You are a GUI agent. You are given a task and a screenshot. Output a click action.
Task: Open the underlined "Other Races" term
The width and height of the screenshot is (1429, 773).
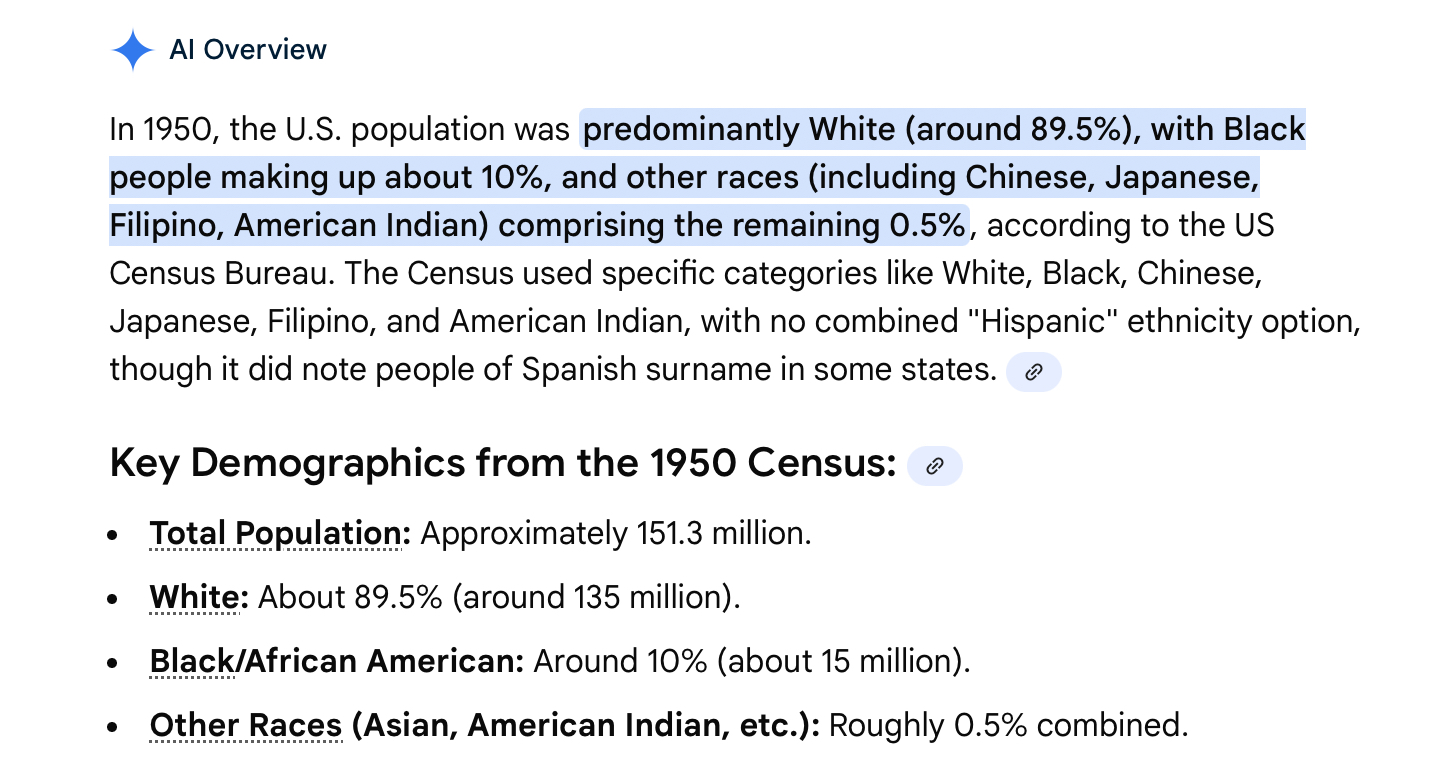245,726
